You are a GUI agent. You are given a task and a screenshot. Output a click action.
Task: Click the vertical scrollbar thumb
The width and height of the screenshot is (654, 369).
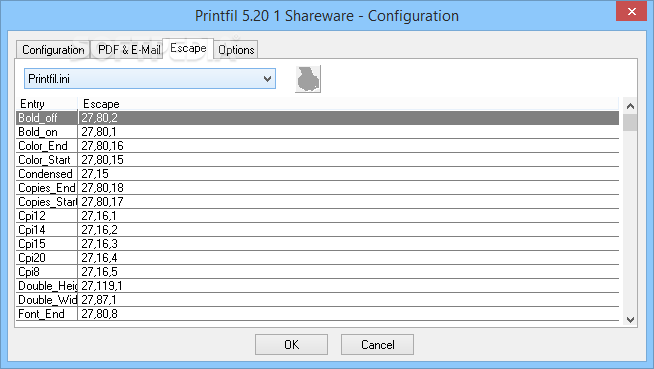[630, 123]
